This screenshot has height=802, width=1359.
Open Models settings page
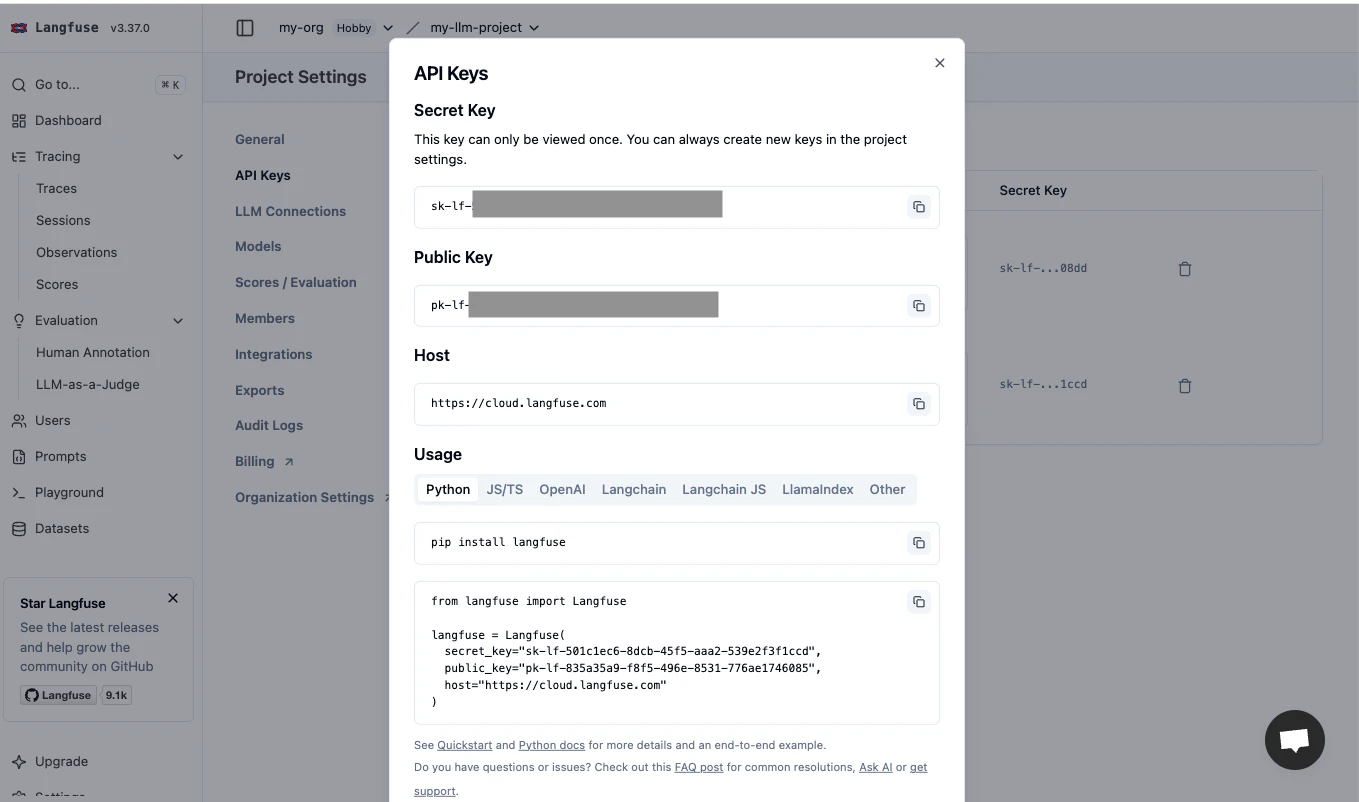(x=258, y=247)
